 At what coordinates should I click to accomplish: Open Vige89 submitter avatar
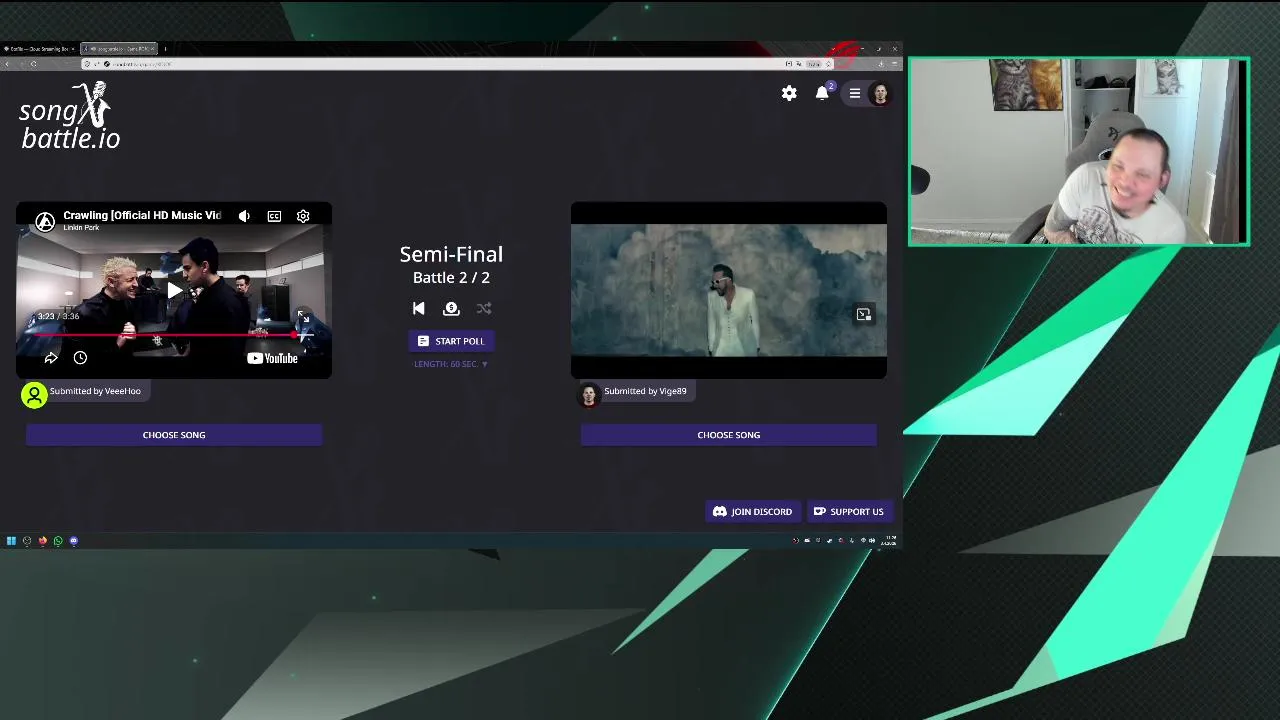[x=589, y=394]
